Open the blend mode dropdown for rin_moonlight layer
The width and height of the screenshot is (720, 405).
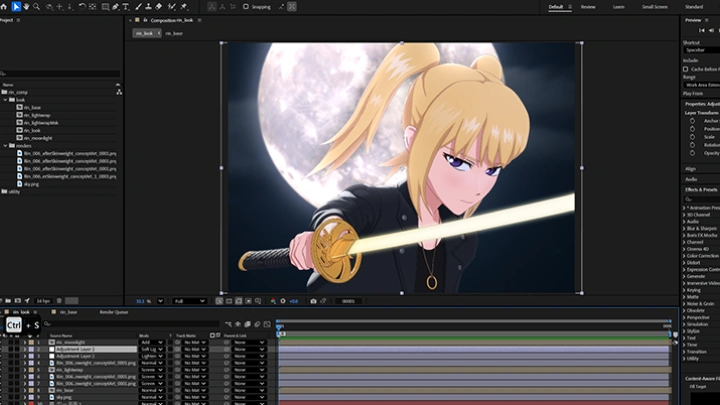tap(152, 342)
